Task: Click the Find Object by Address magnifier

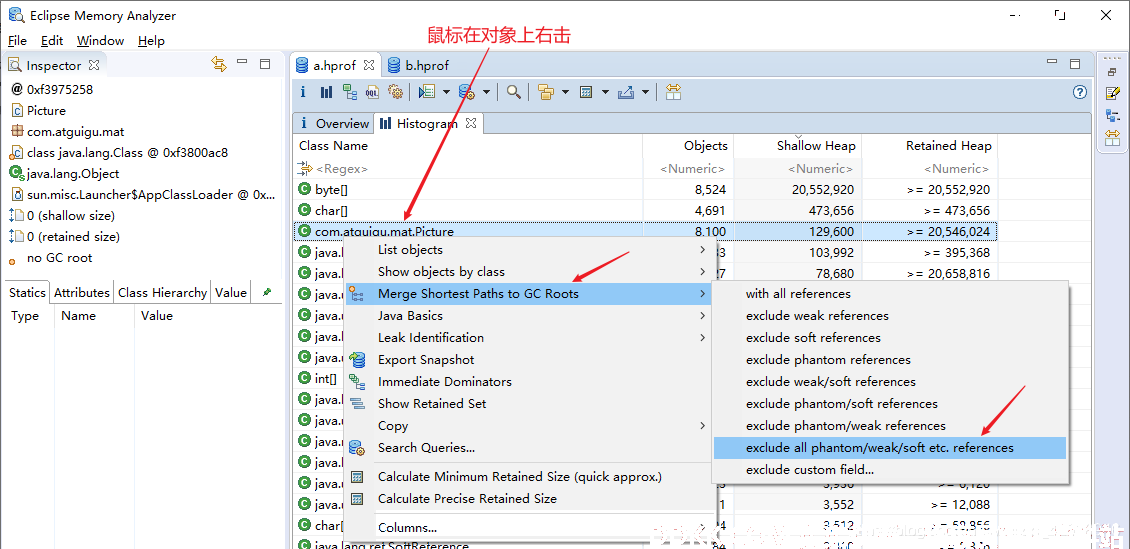Action: (x=513, y=92)
